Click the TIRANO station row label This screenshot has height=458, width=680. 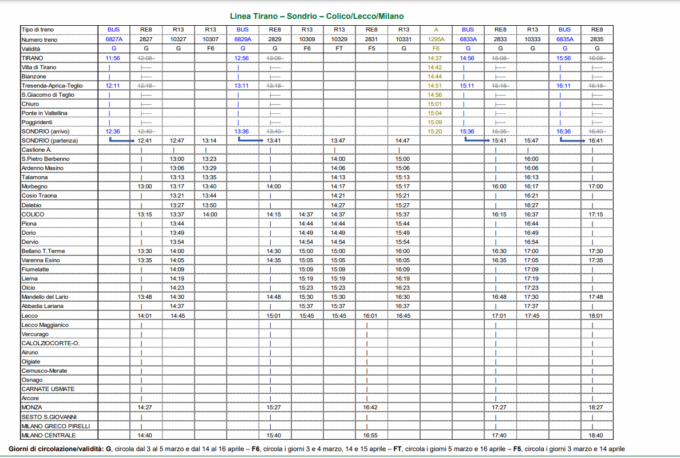[x=33, y=58]
